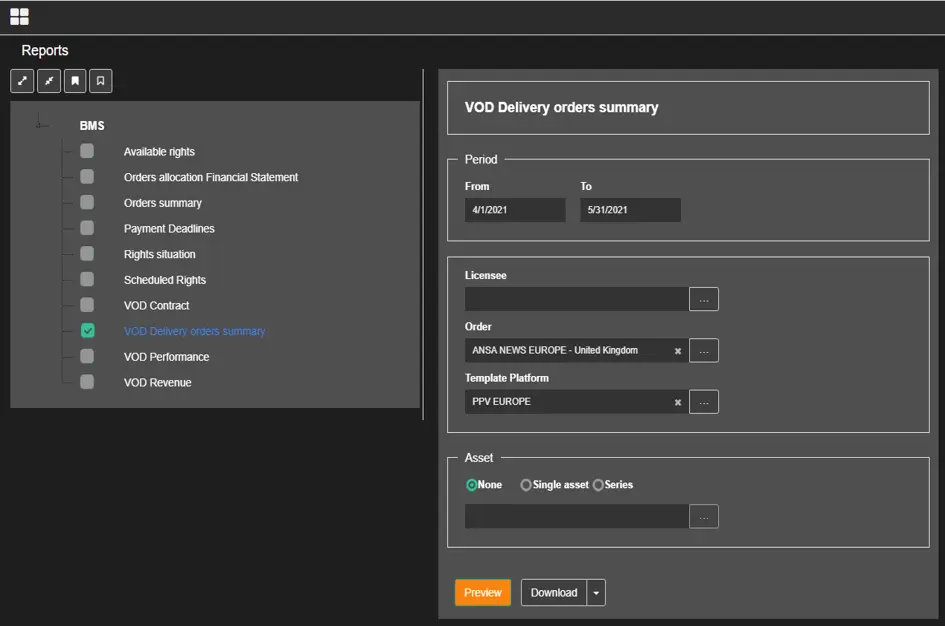This screenshot has width=945, height=626.
Task: Open the app grid menu icon
Action: click(x=19, y=16)
